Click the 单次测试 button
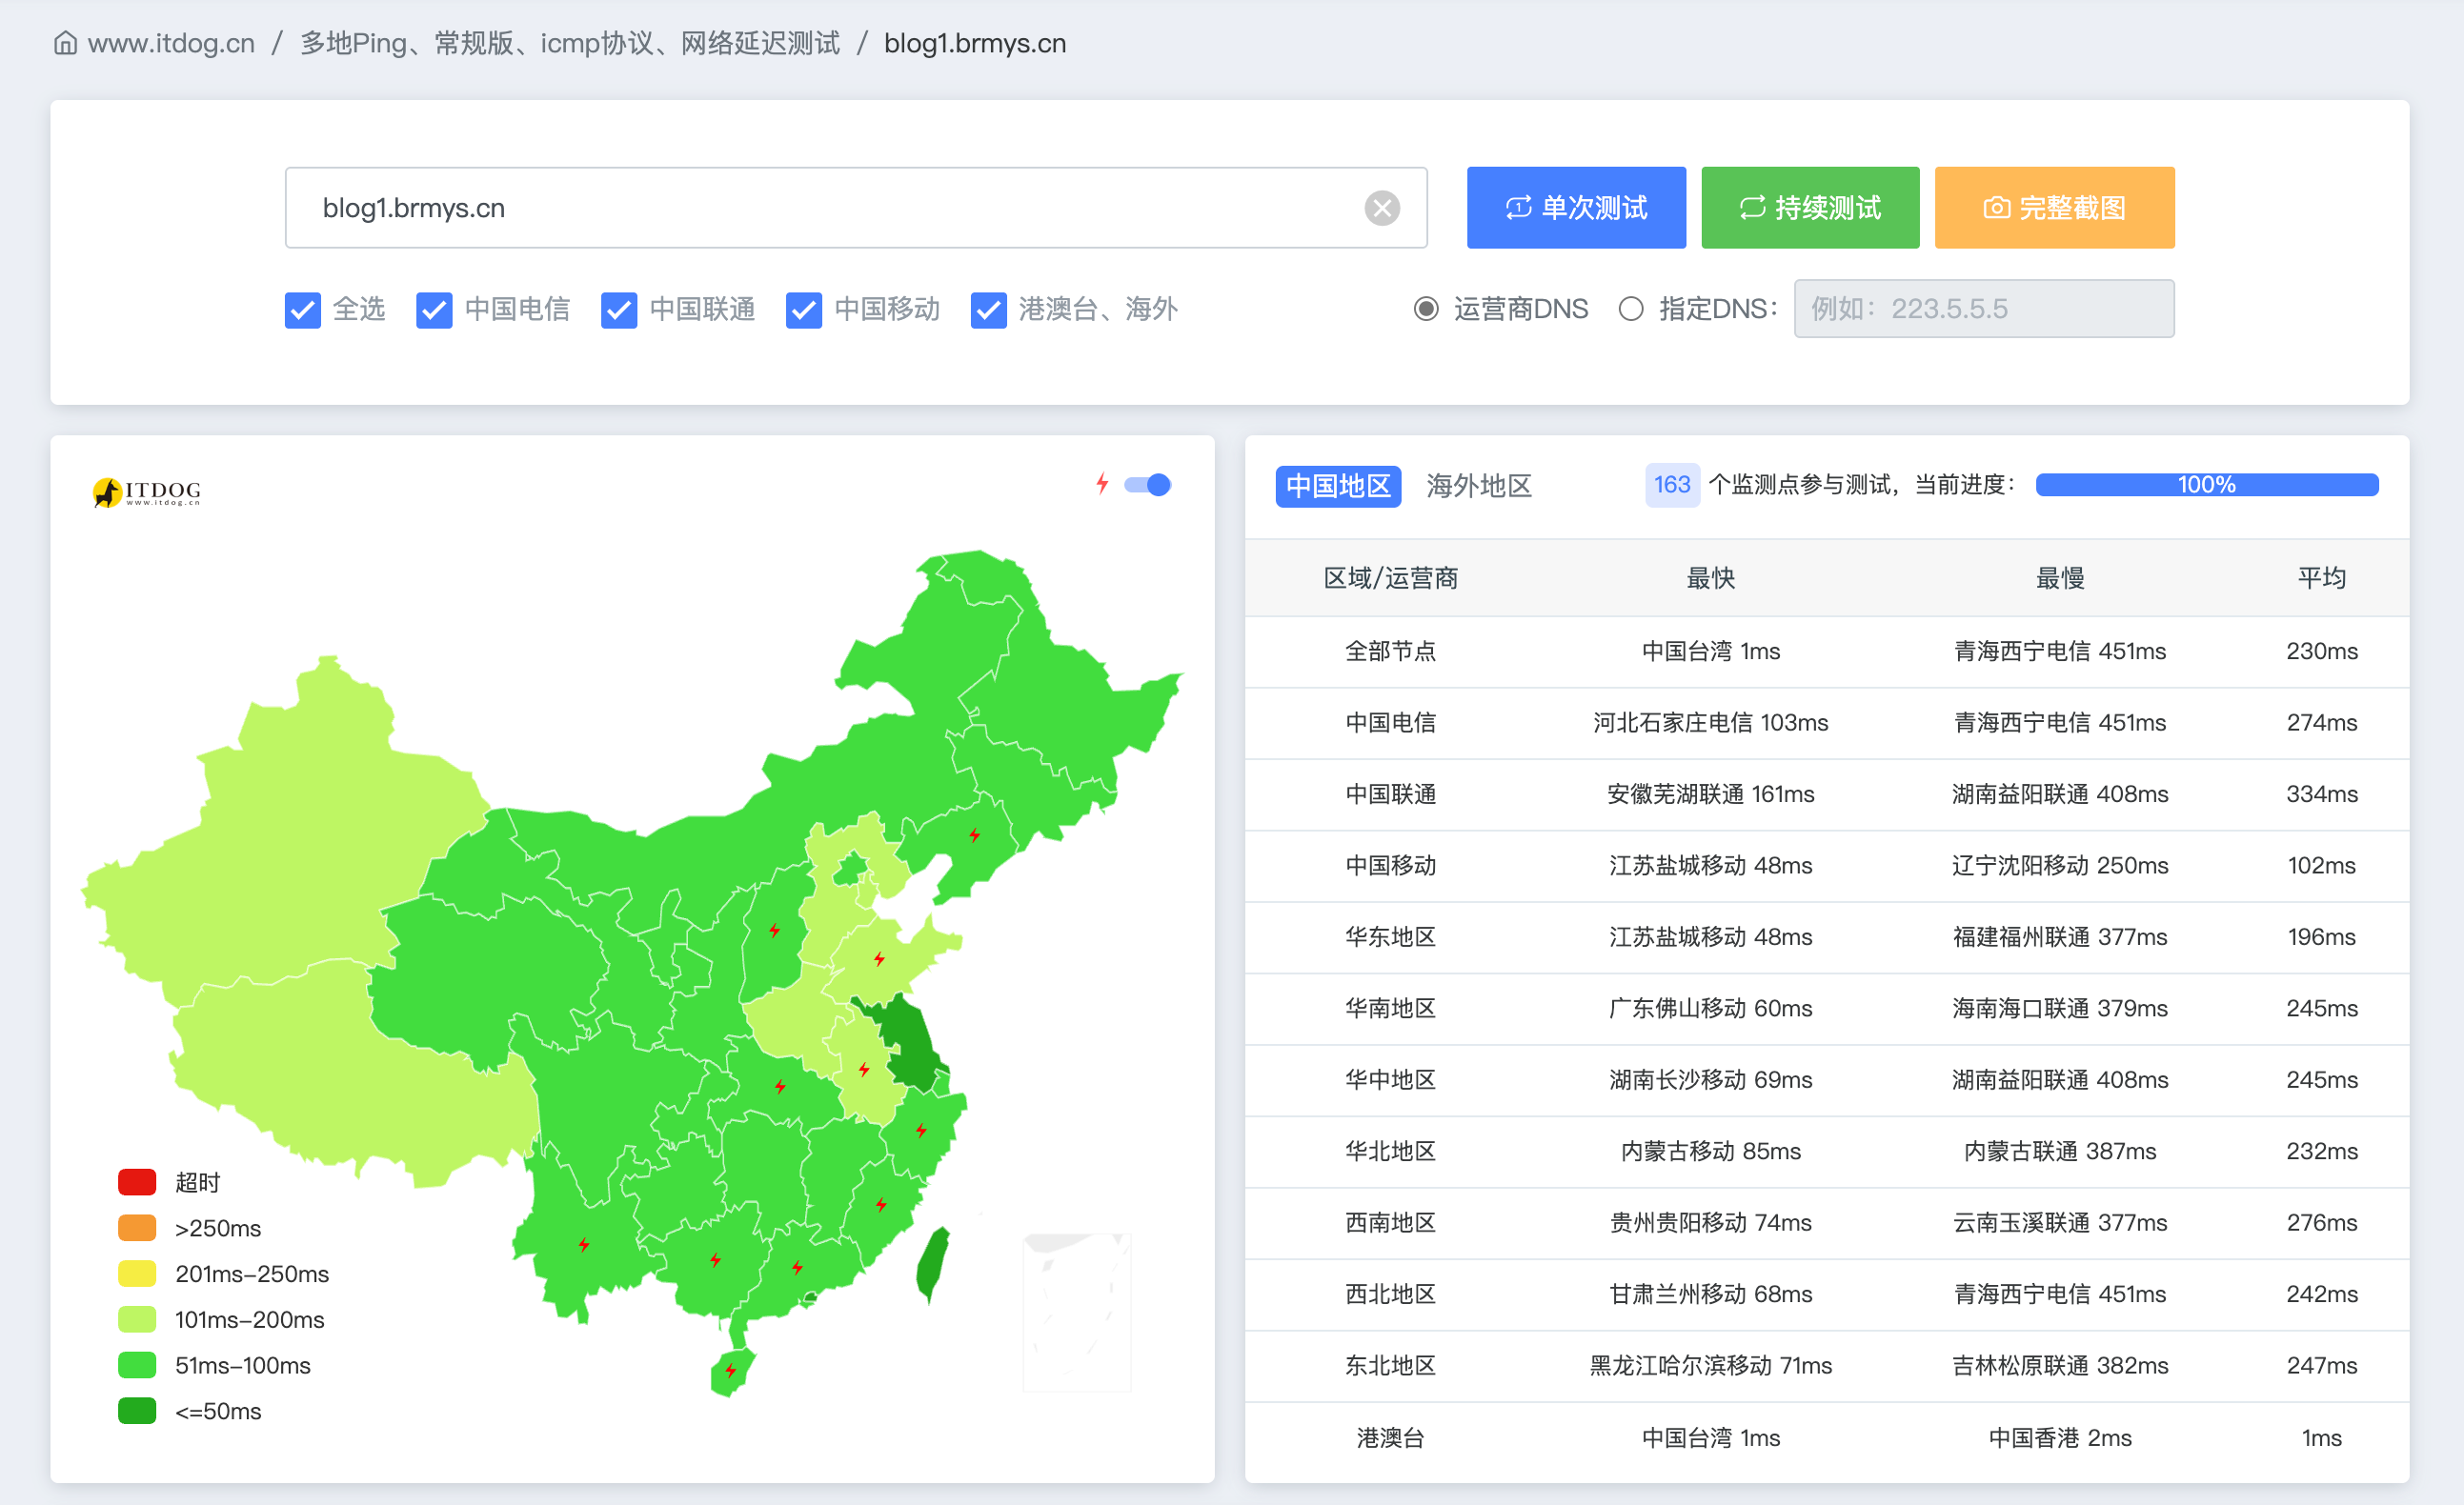Viewport: 2464px width, 1505px height. click(1576, 208)
